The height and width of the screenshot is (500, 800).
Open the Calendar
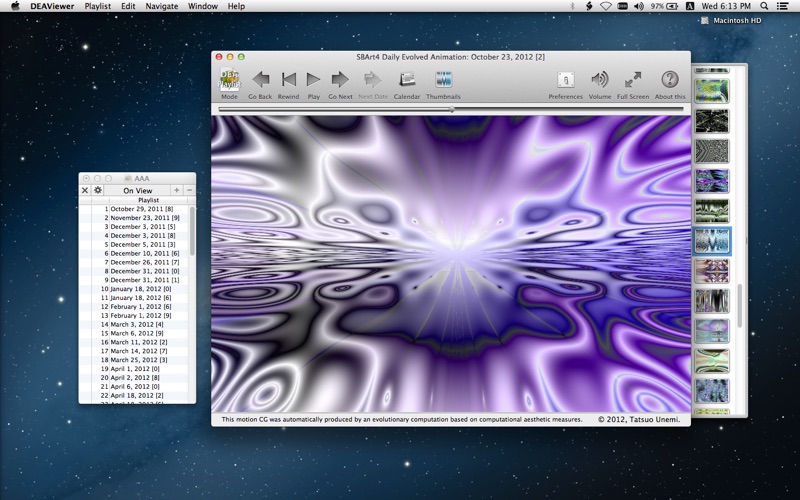coord(407,80)
